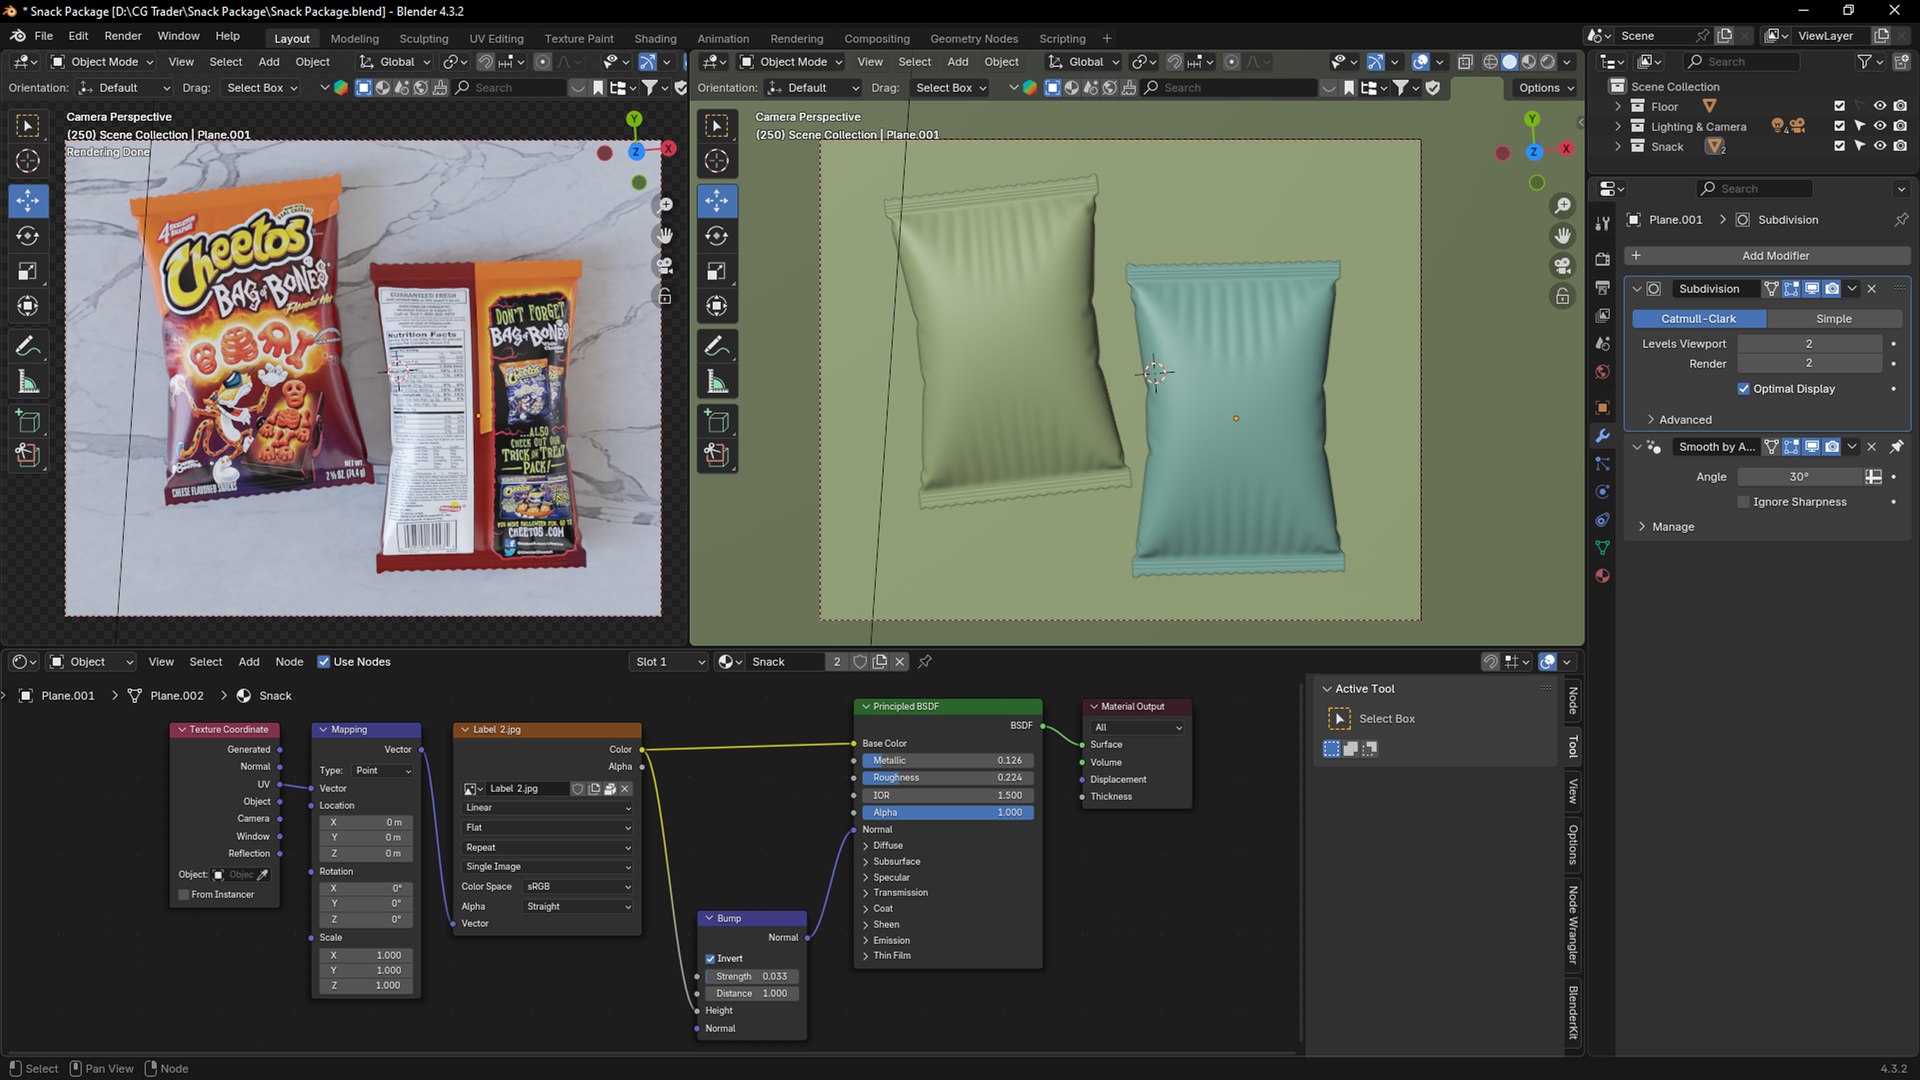
Task: Select the Scale tool in left viewport
Action: pos(28,271)
